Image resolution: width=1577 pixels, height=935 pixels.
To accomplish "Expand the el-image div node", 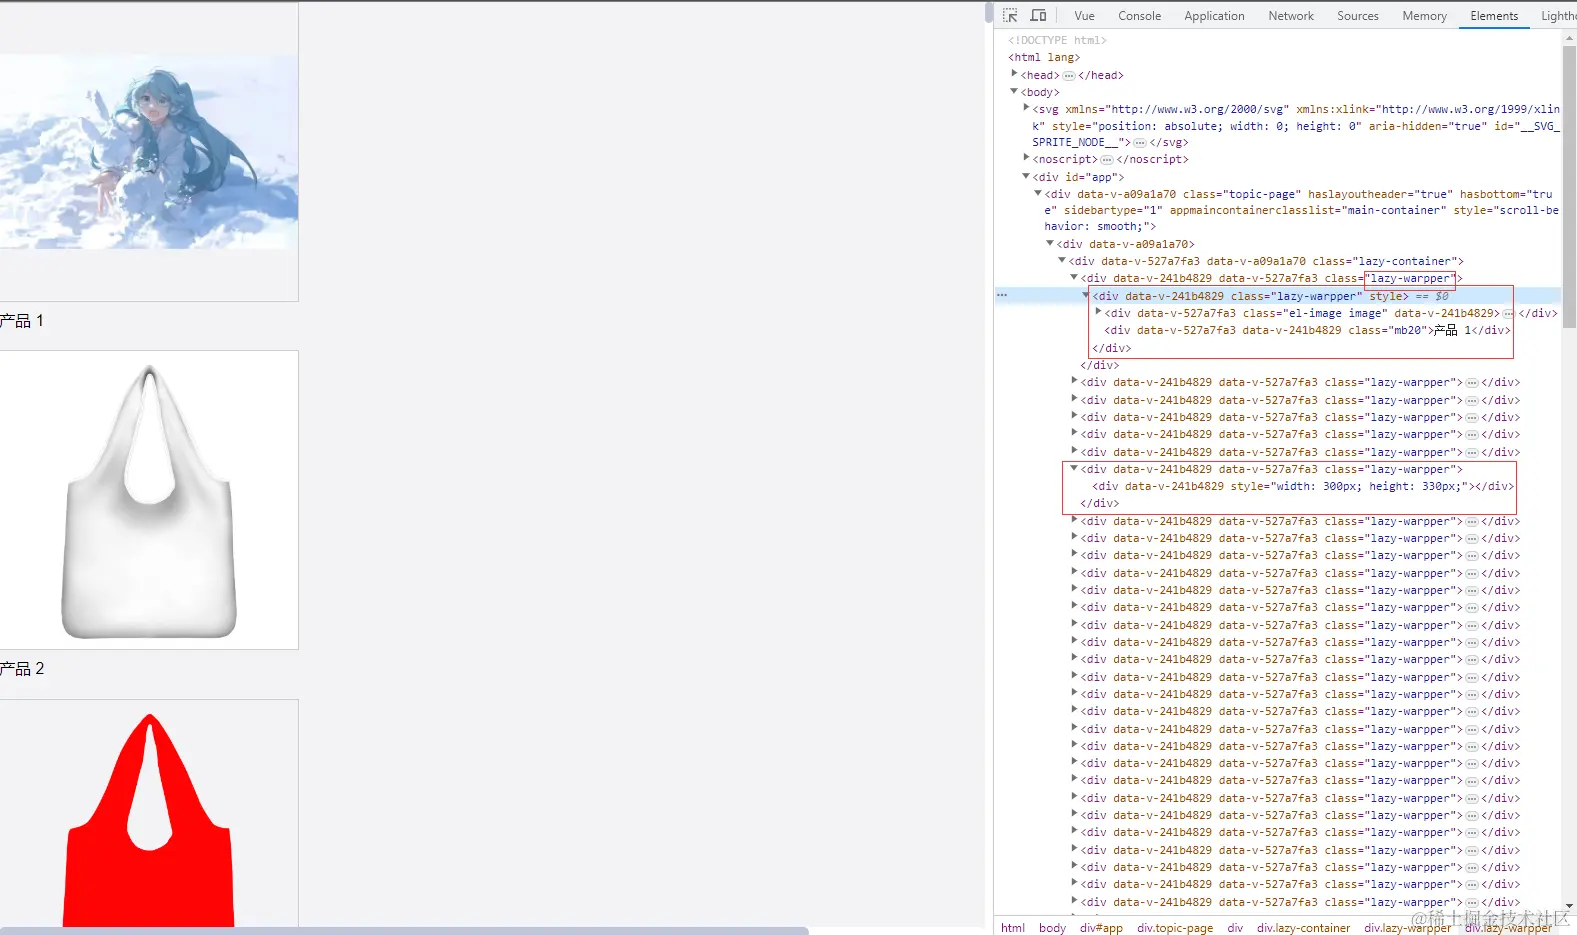I will pos(1098,312).
